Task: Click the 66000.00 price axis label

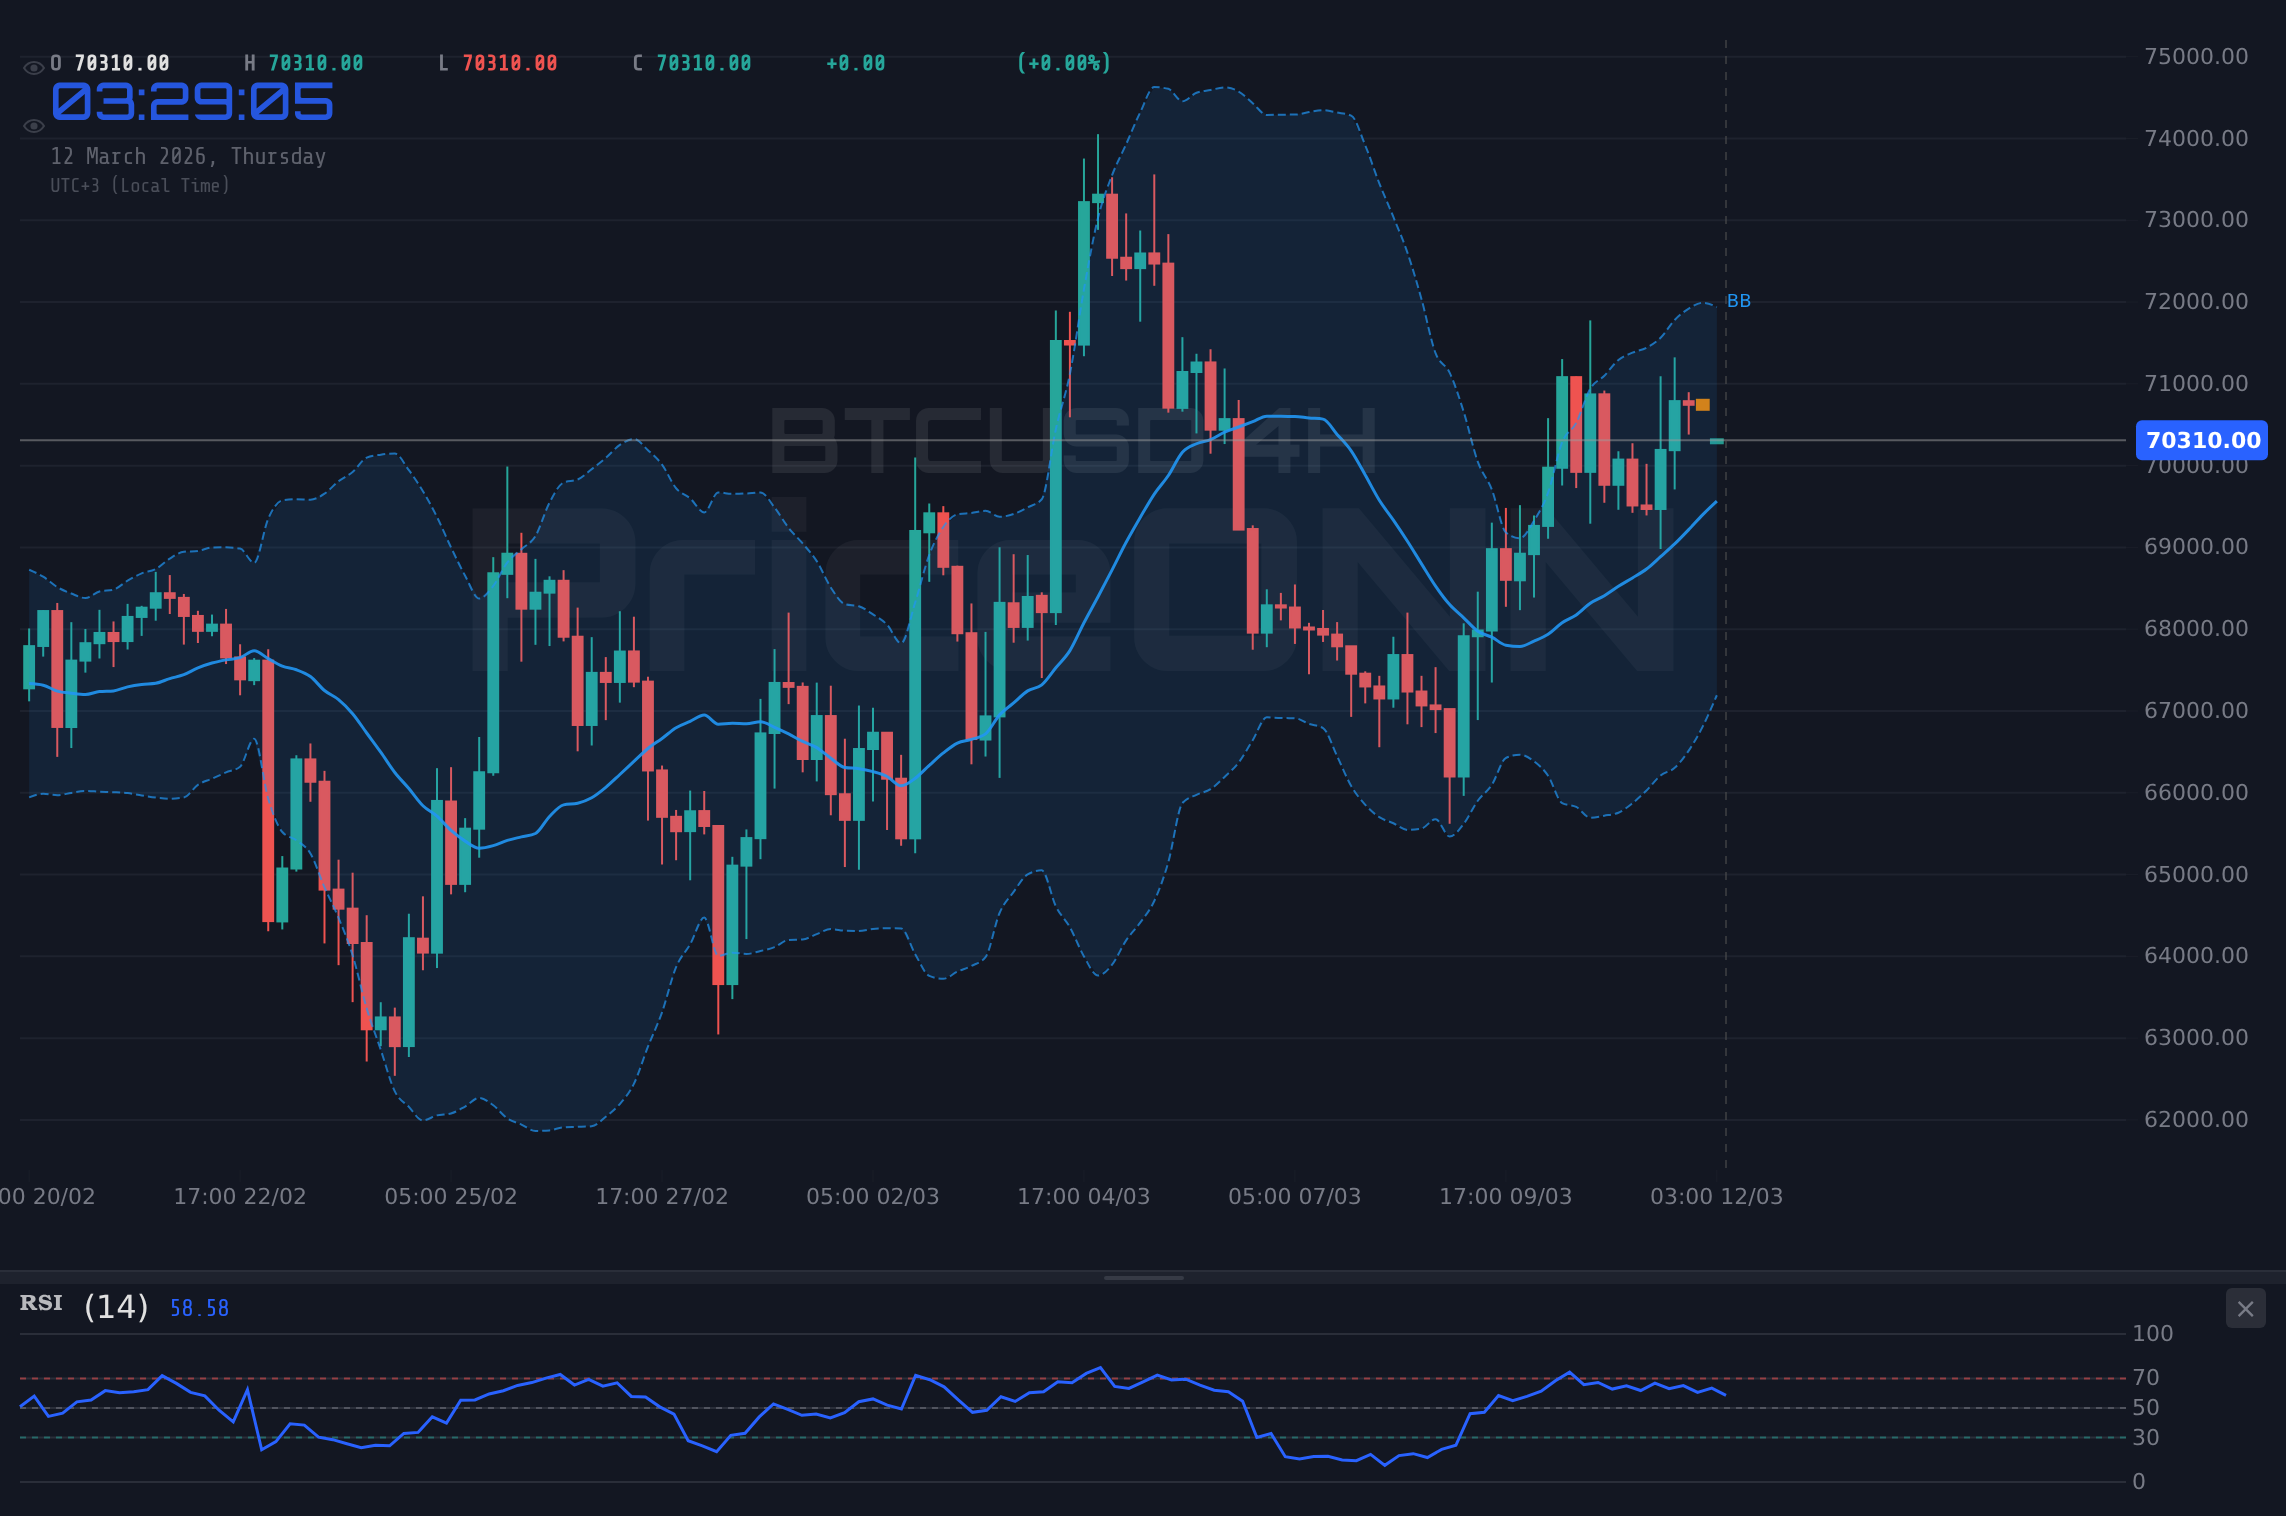Action: (2196, 792)
